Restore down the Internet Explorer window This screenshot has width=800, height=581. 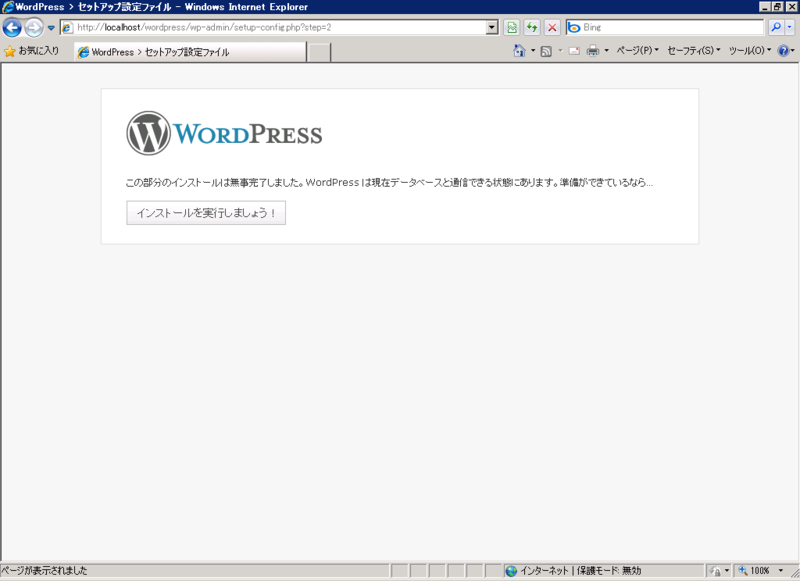click(777, 7)
